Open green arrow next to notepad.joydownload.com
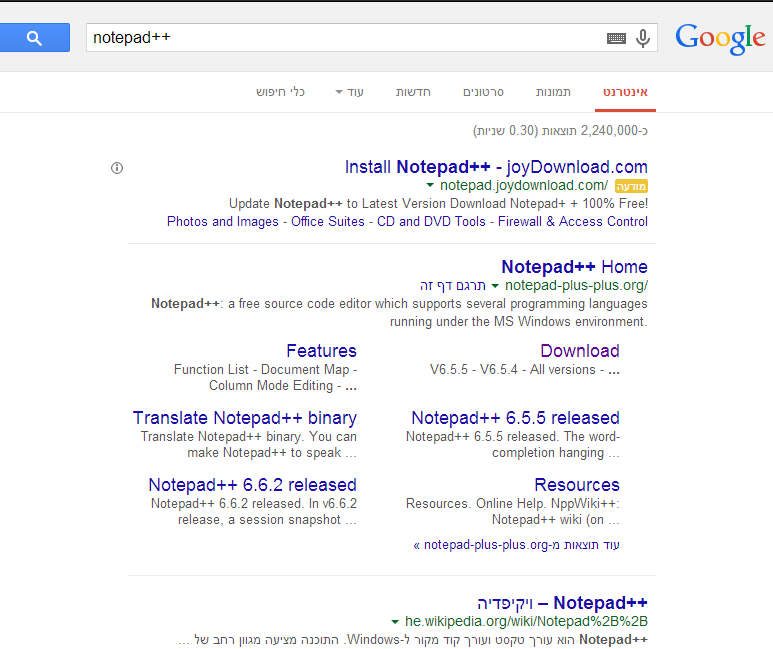The image size is (773, 649). 430,185
